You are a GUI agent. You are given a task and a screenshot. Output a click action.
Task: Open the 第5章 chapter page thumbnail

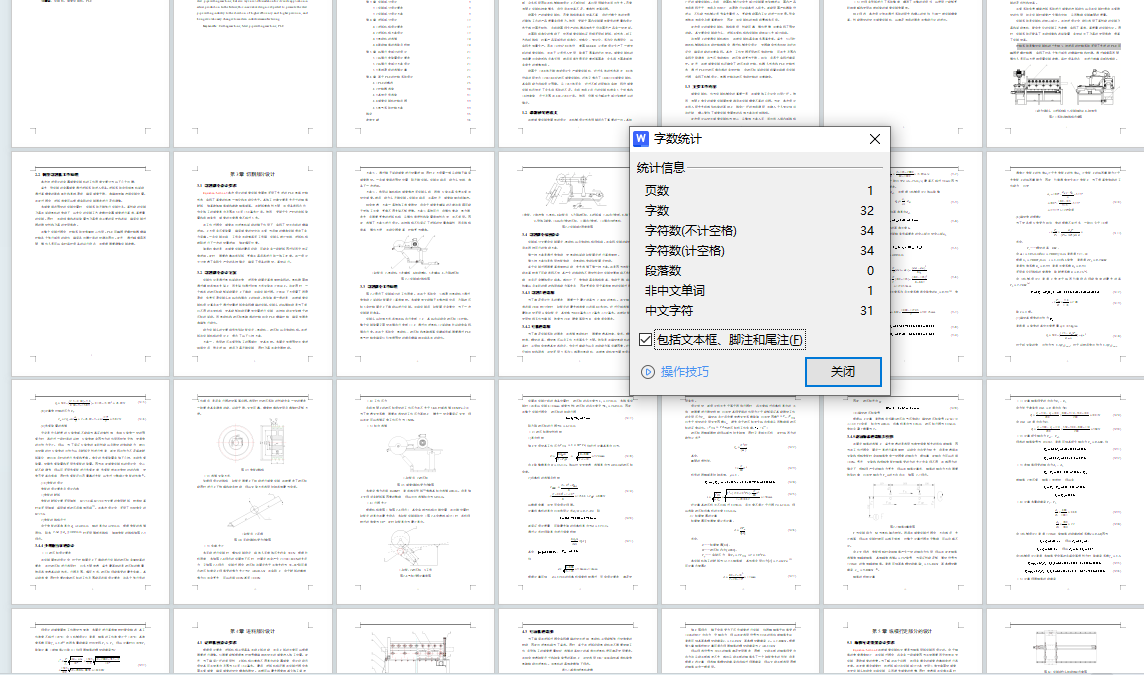coord(903,641)
